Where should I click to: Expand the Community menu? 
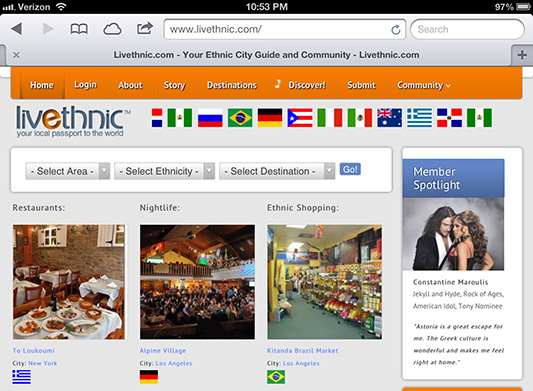[x=424, y=85]
